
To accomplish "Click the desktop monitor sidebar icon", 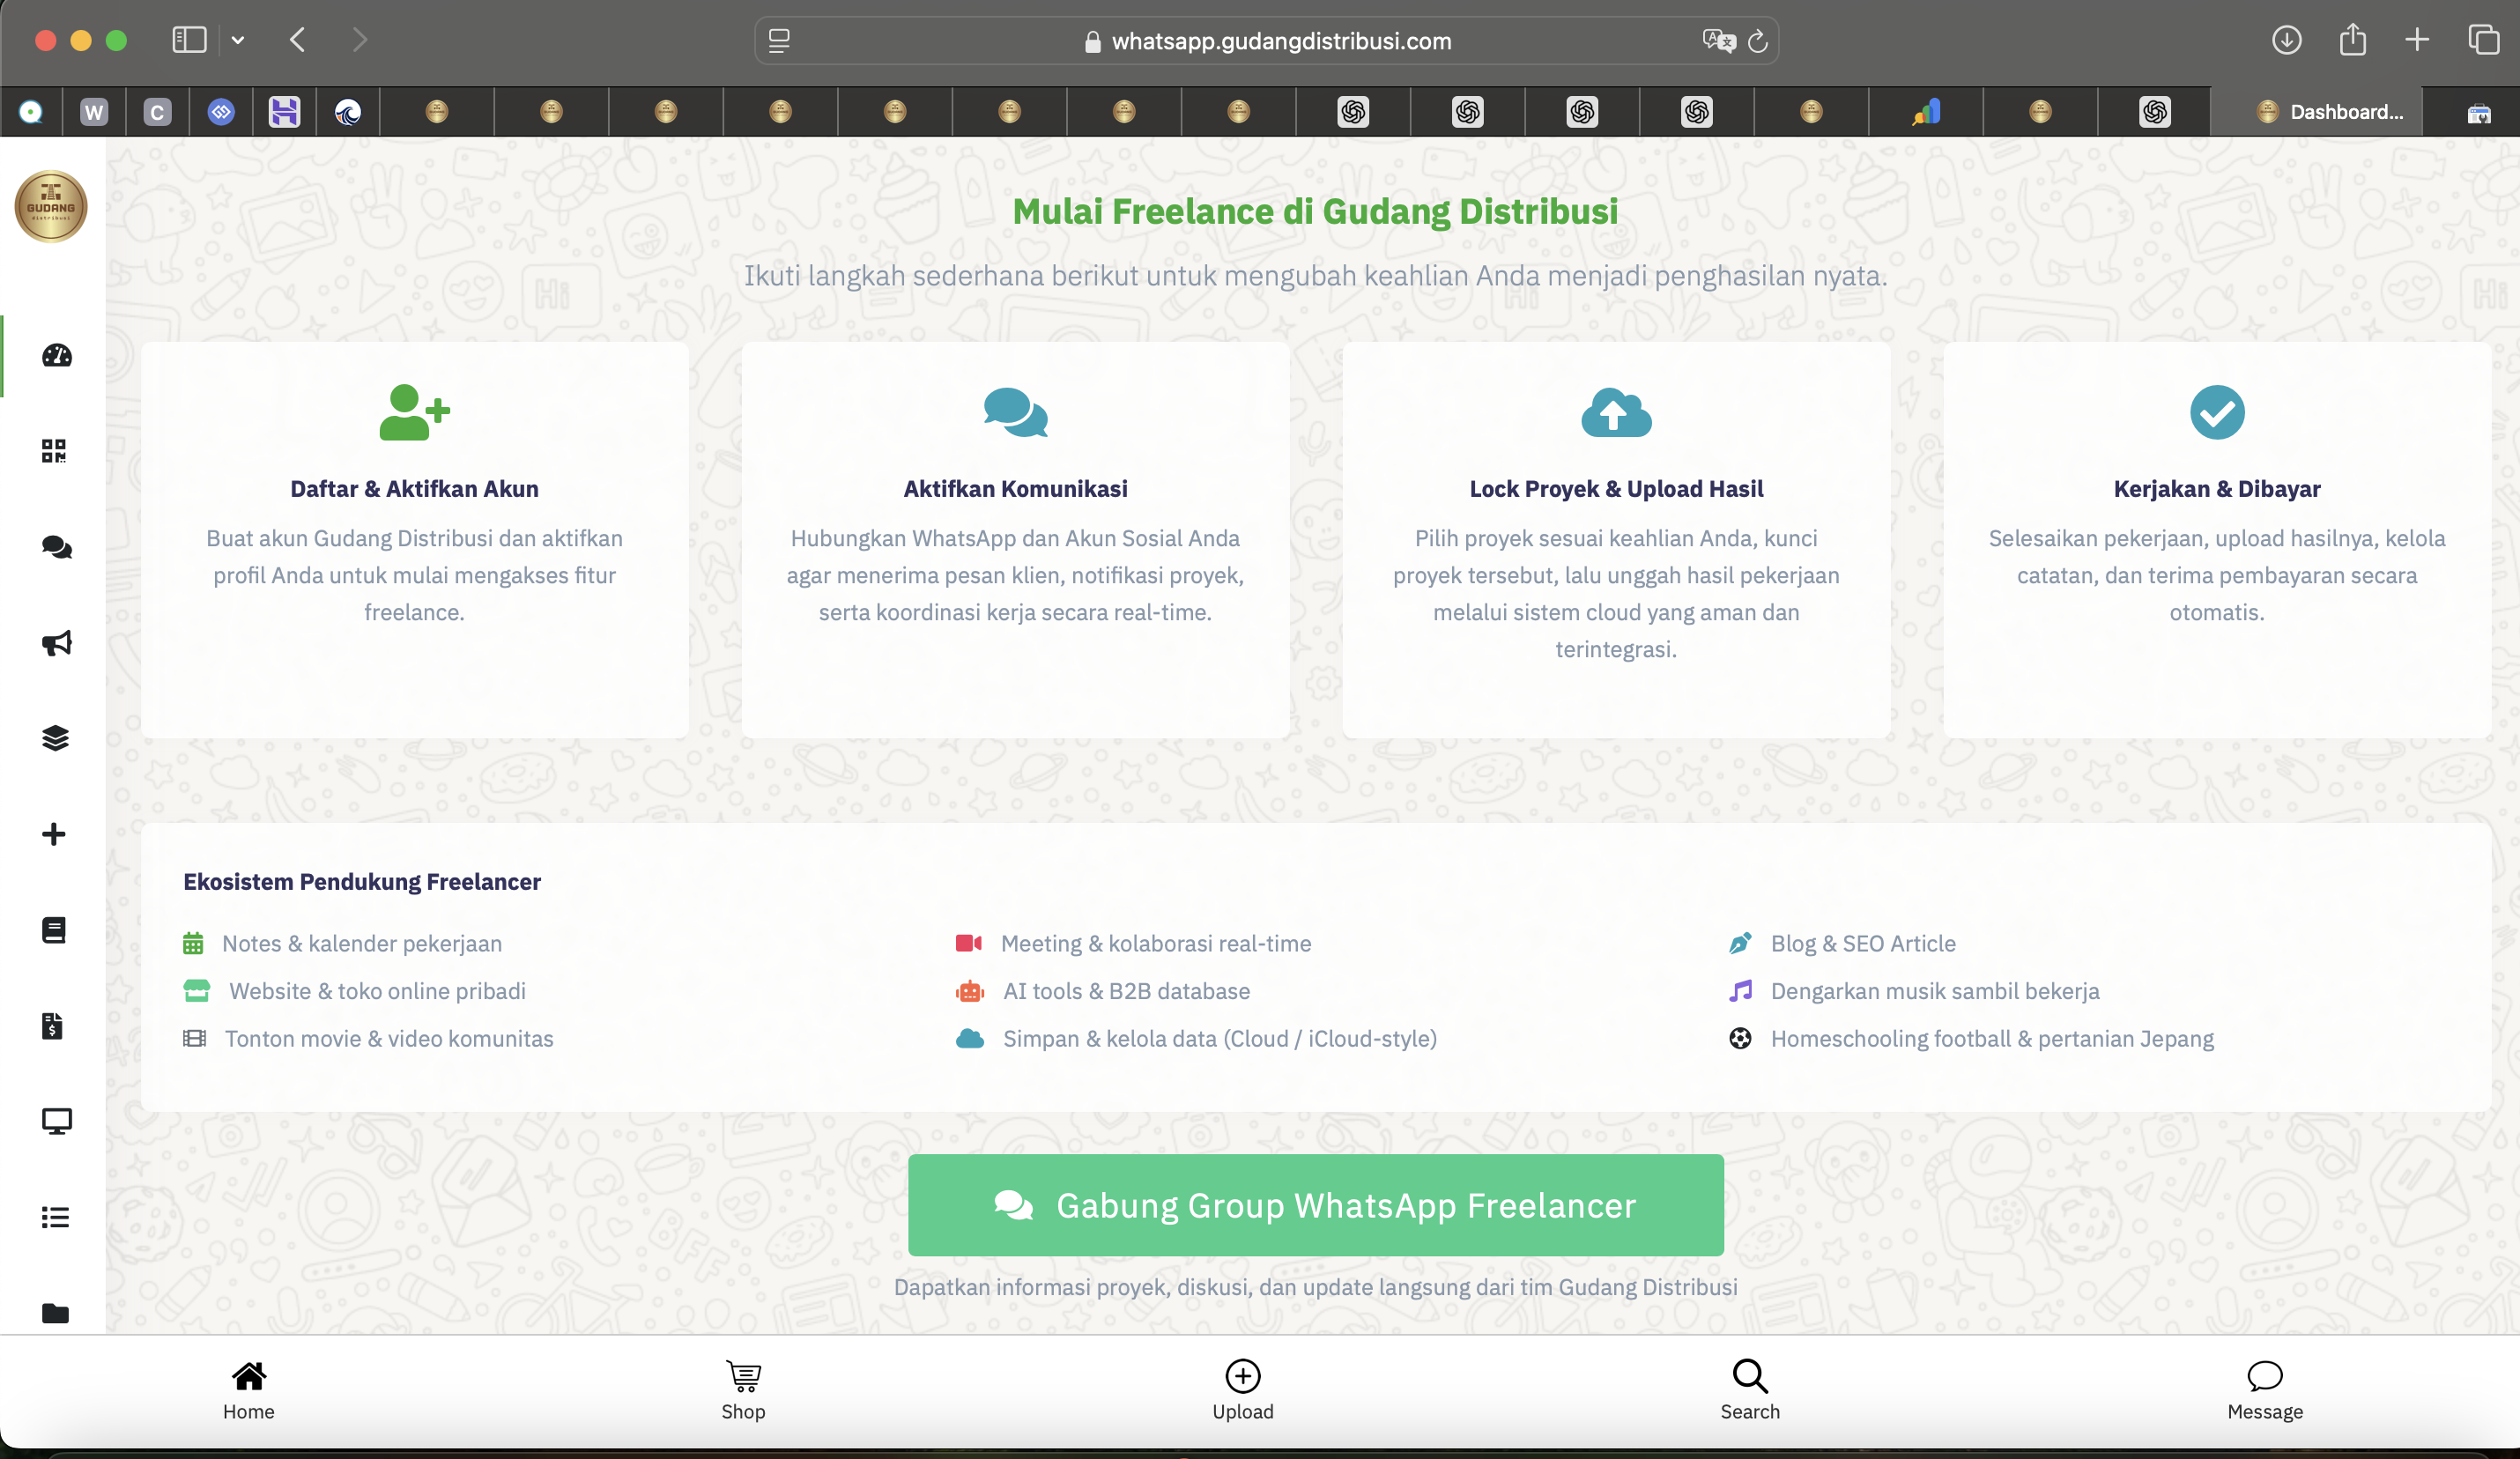I will [56, 1121].
